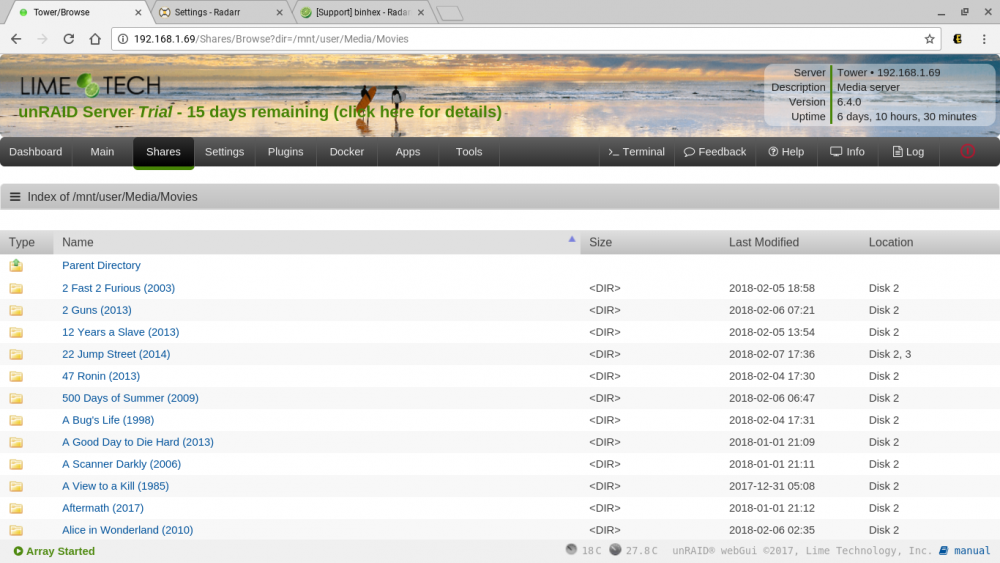
Task: Click the new tab button in Chrome
Action: click(450, 13)
